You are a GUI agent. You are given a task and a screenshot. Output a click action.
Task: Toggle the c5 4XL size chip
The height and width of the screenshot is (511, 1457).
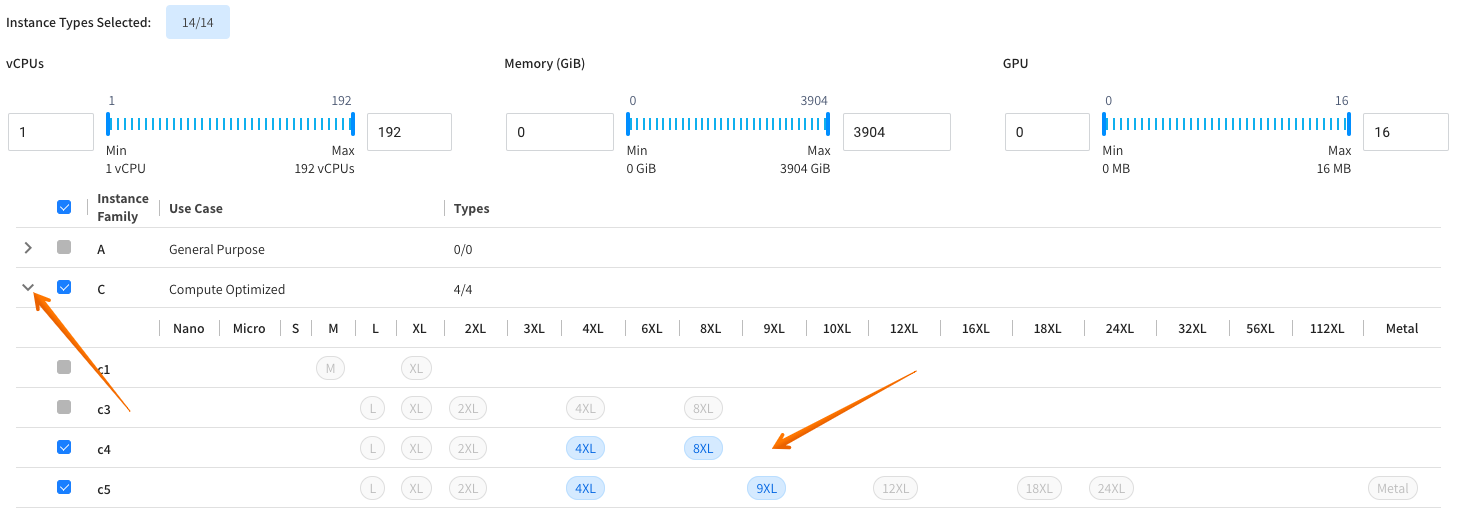click(x=585, y=488)
